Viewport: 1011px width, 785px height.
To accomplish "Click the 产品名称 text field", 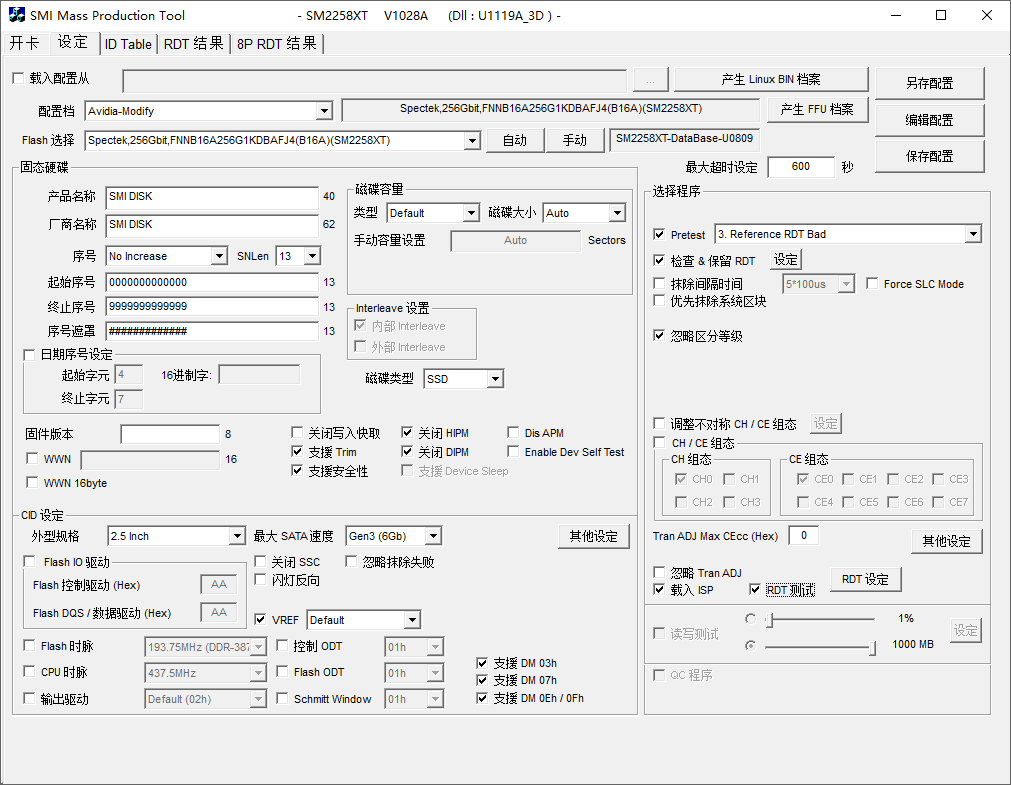I will tap(211, 197).
